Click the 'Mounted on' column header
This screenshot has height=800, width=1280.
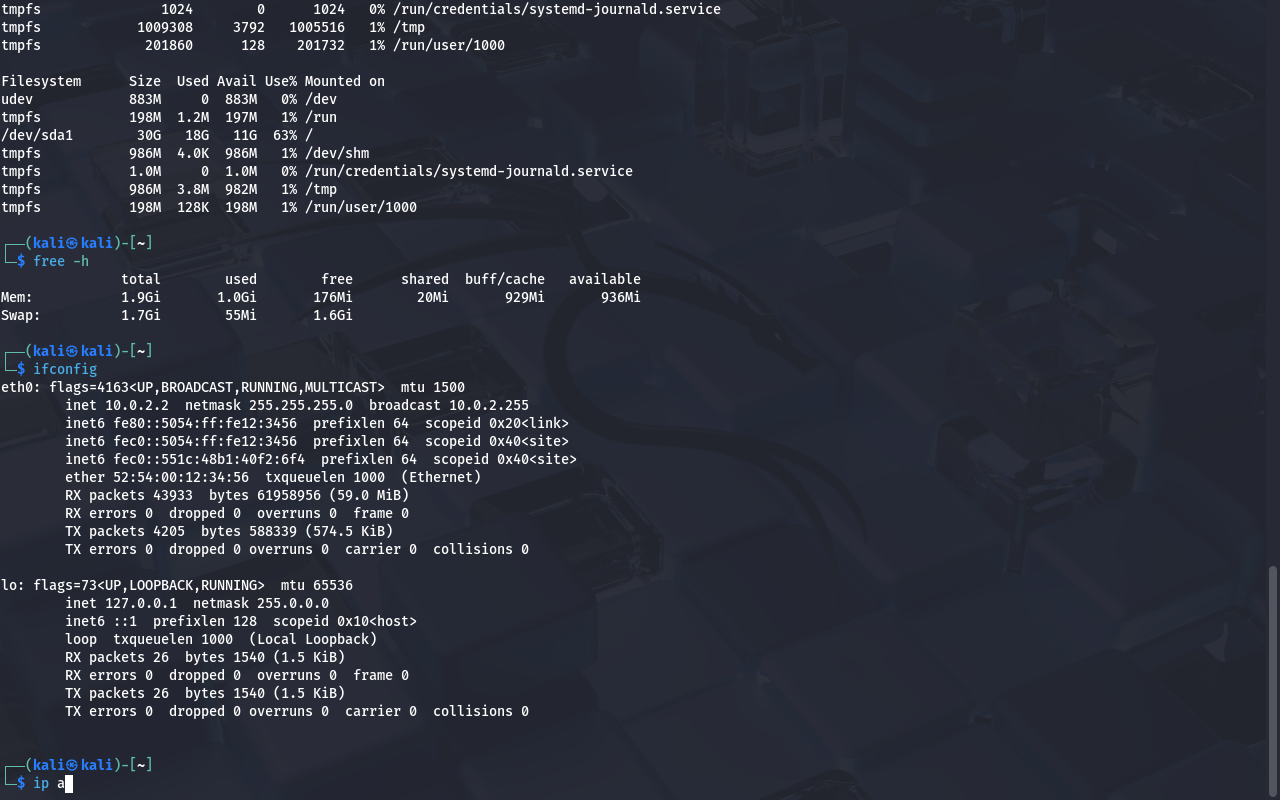345,81
